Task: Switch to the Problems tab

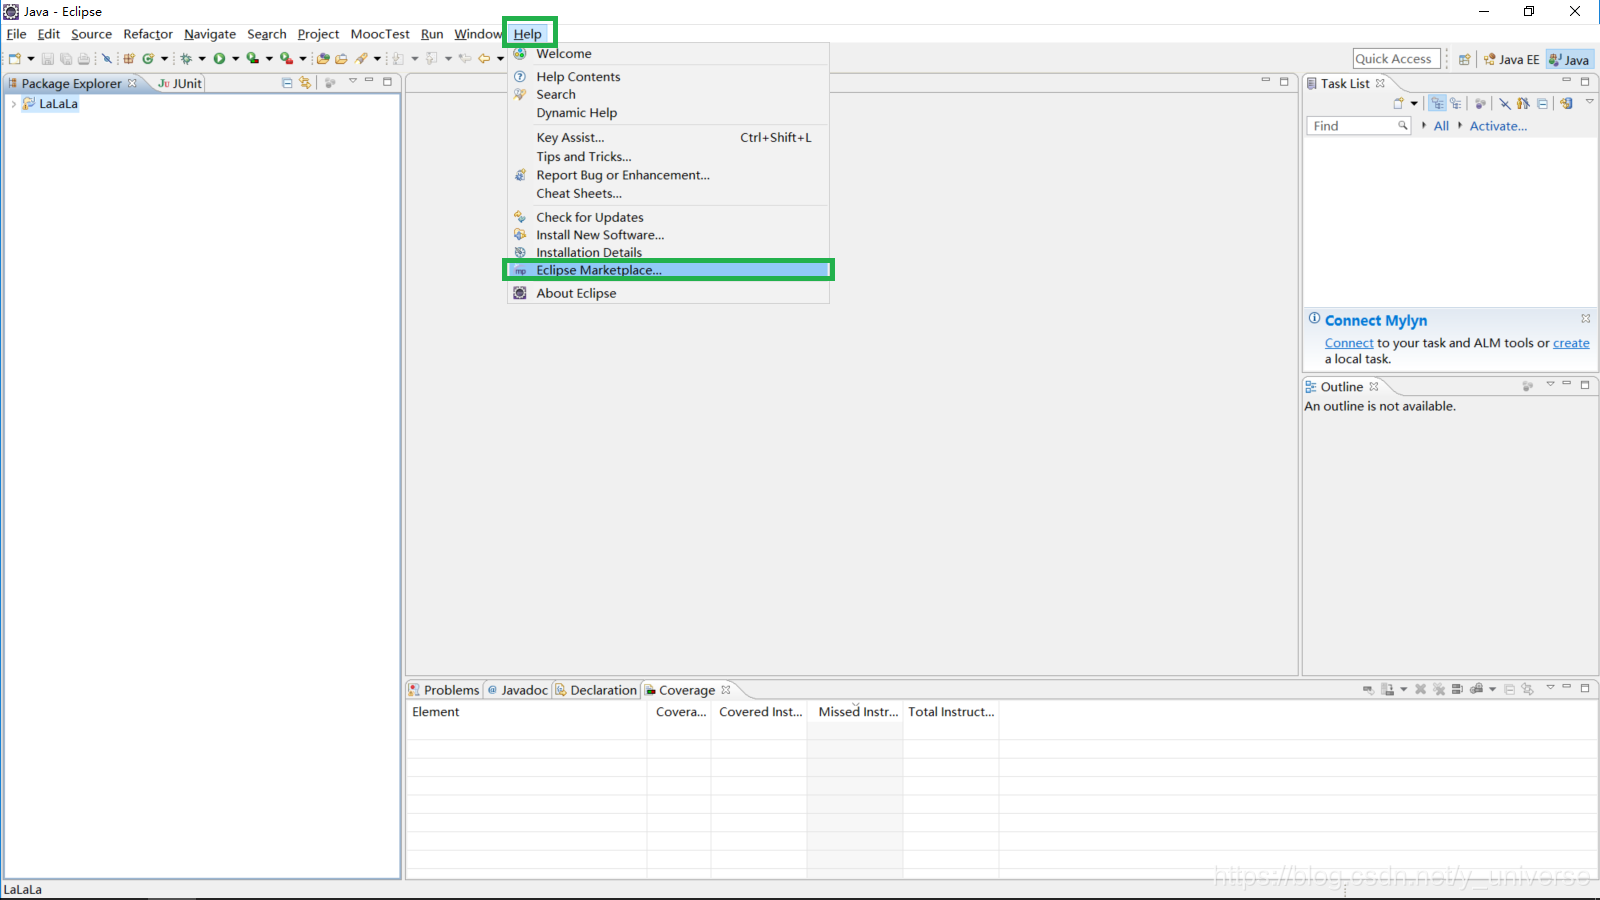Action: (x=444, y=690)
